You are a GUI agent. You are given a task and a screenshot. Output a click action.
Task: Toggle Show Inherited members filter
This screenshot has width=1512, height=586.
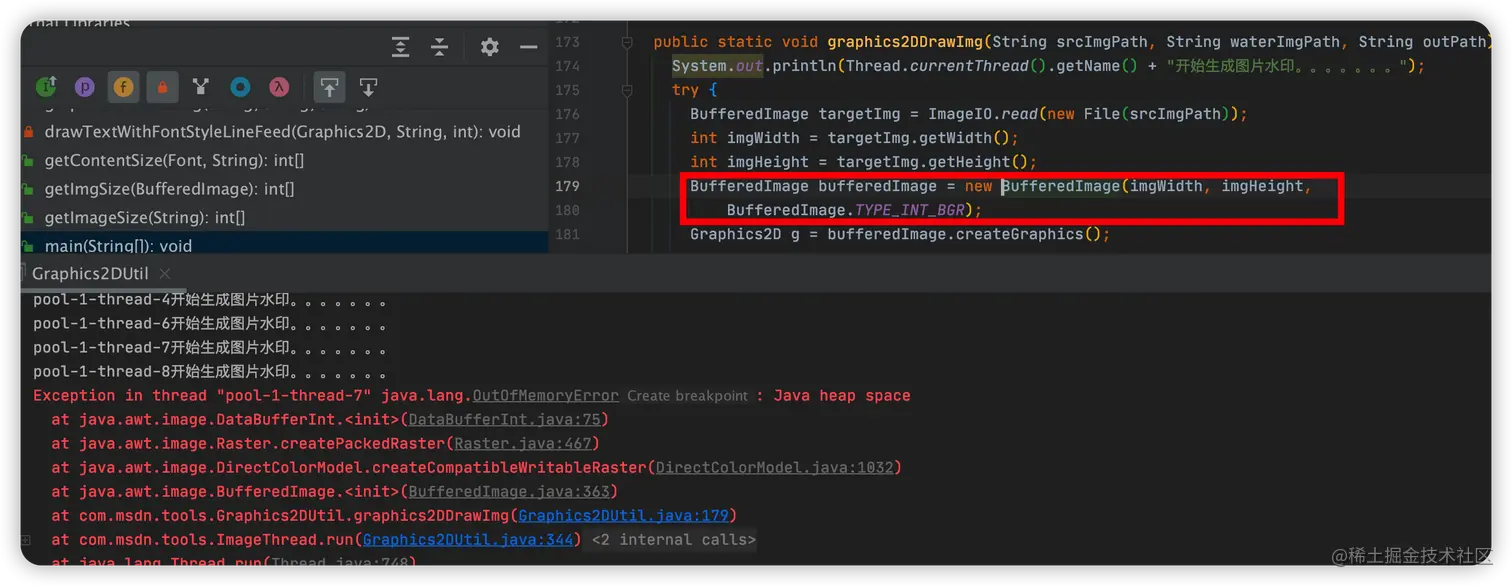[x=46, y=87]
